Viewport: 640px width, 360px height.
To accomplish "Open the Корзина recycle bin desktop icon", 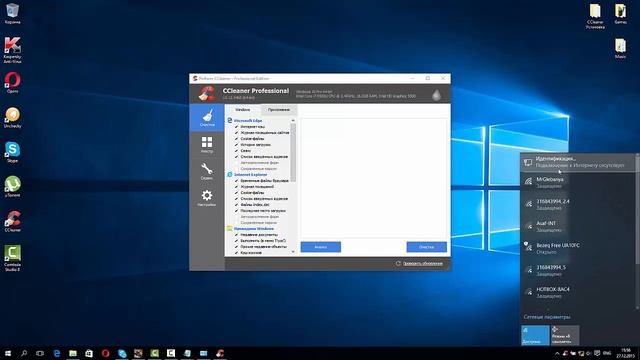I will click(x=12, y=13).
